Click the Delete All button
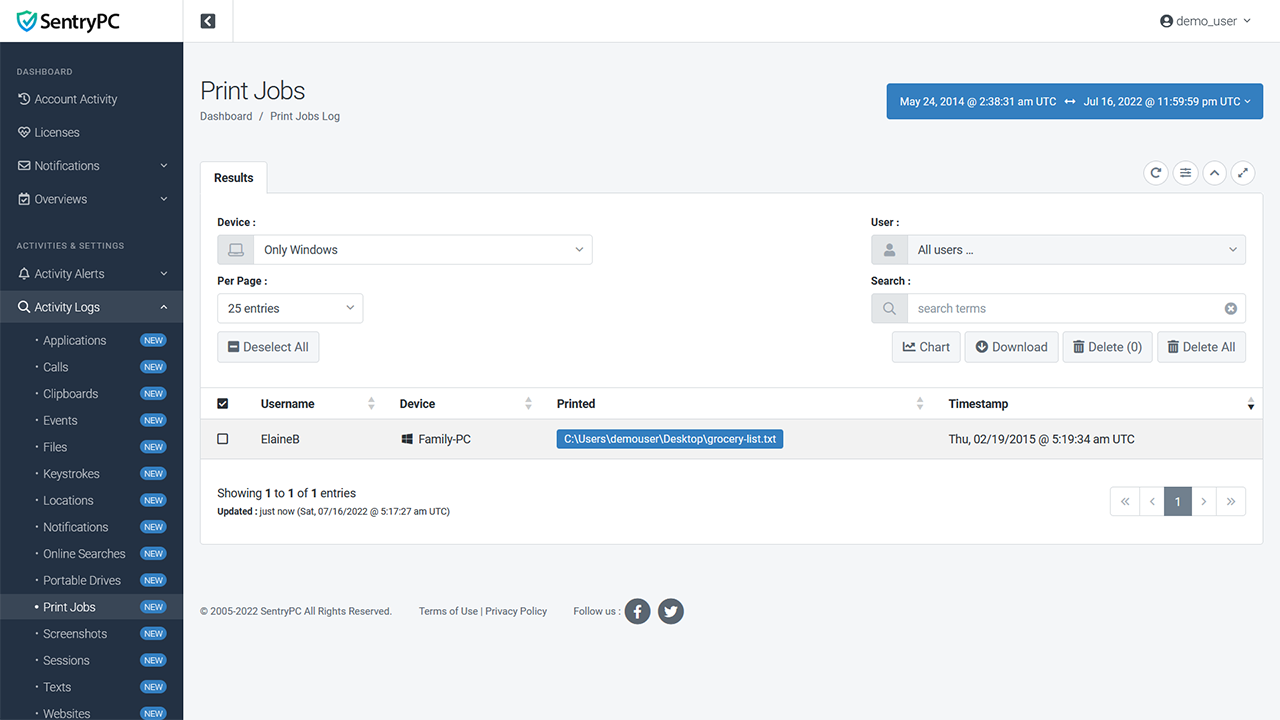1280x720 pixels. pos(1202,347)
